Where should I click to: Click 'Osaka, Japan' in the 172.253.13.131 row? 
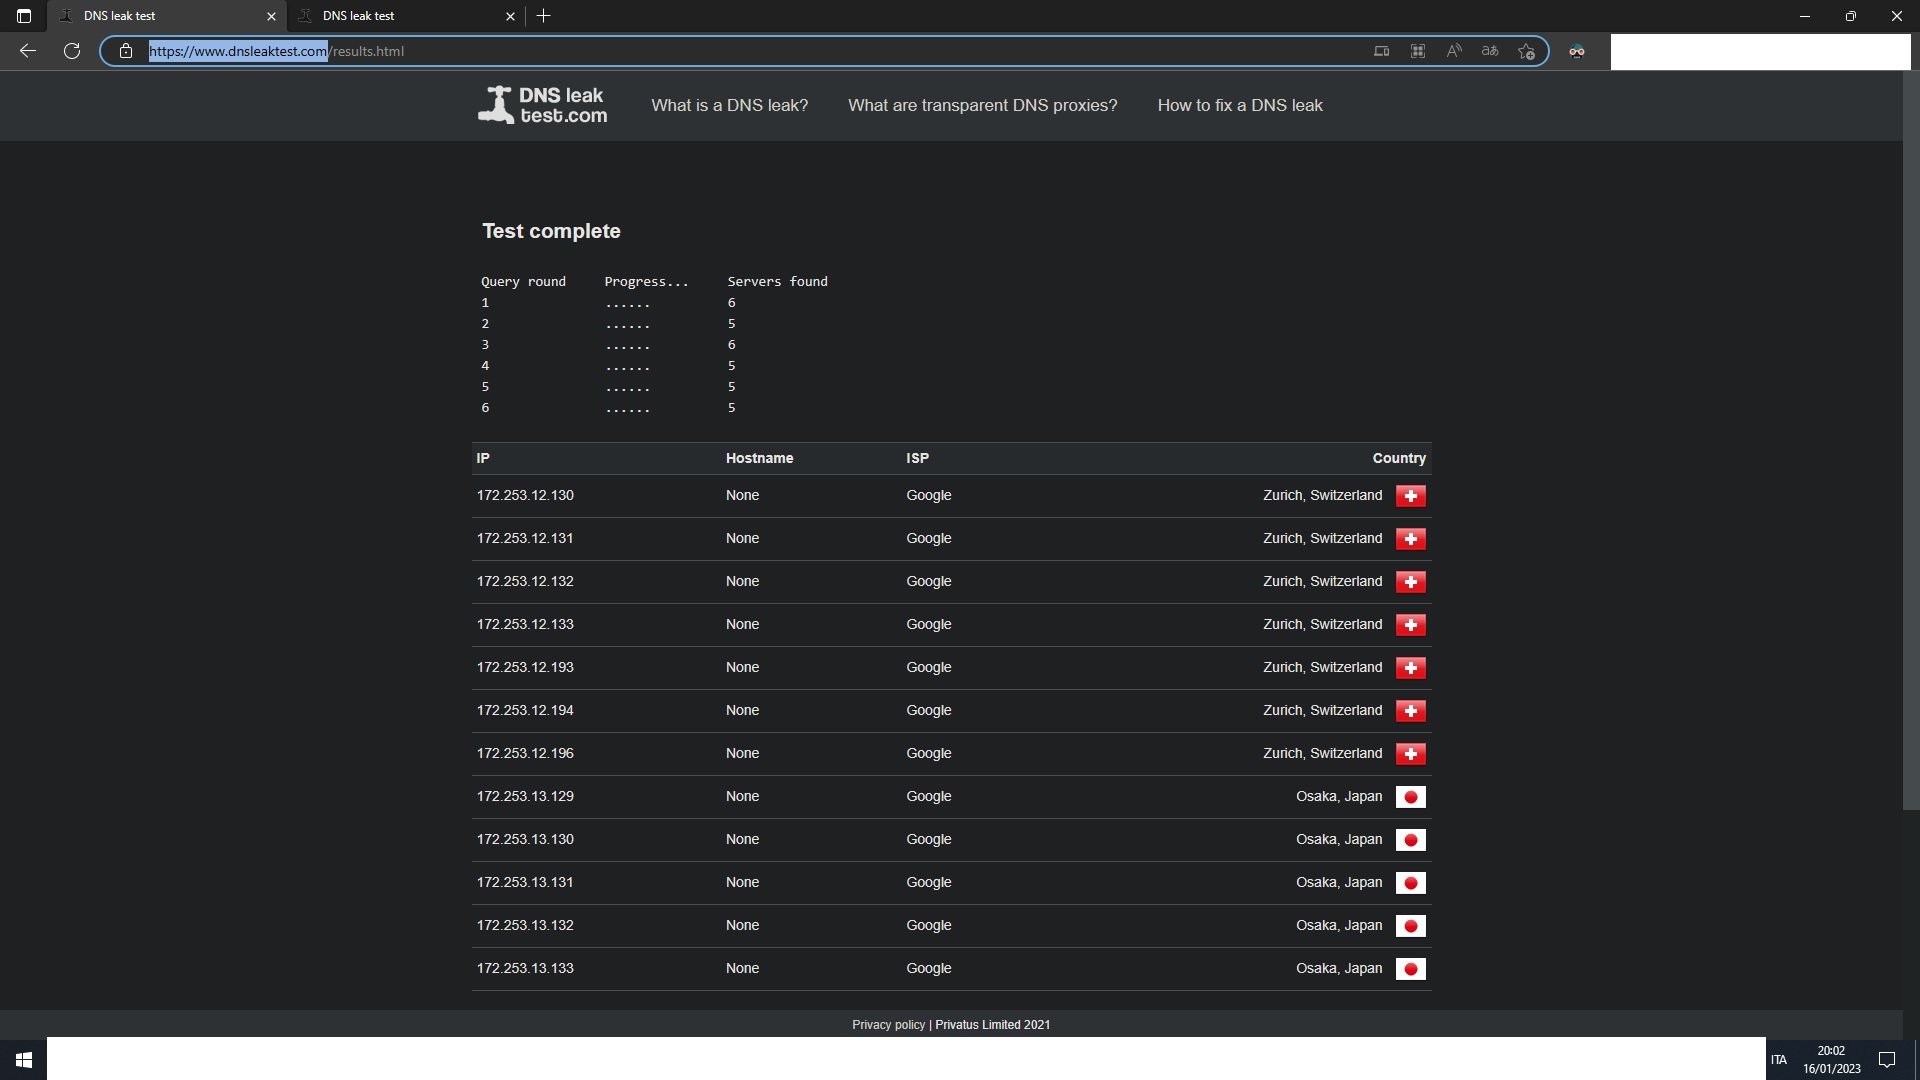click(1339, 882)
